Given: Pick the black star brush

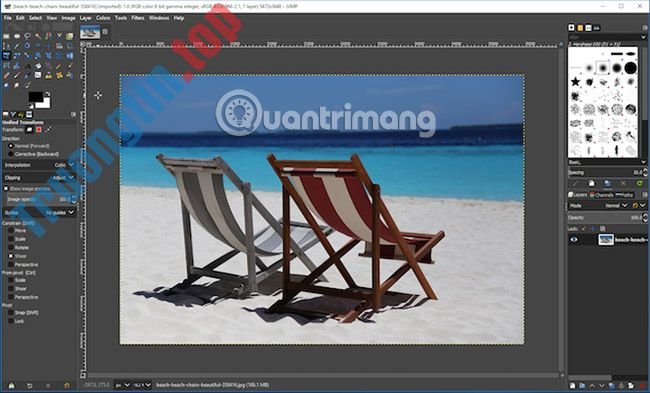Looking at the screenshot, I should 575,82.
